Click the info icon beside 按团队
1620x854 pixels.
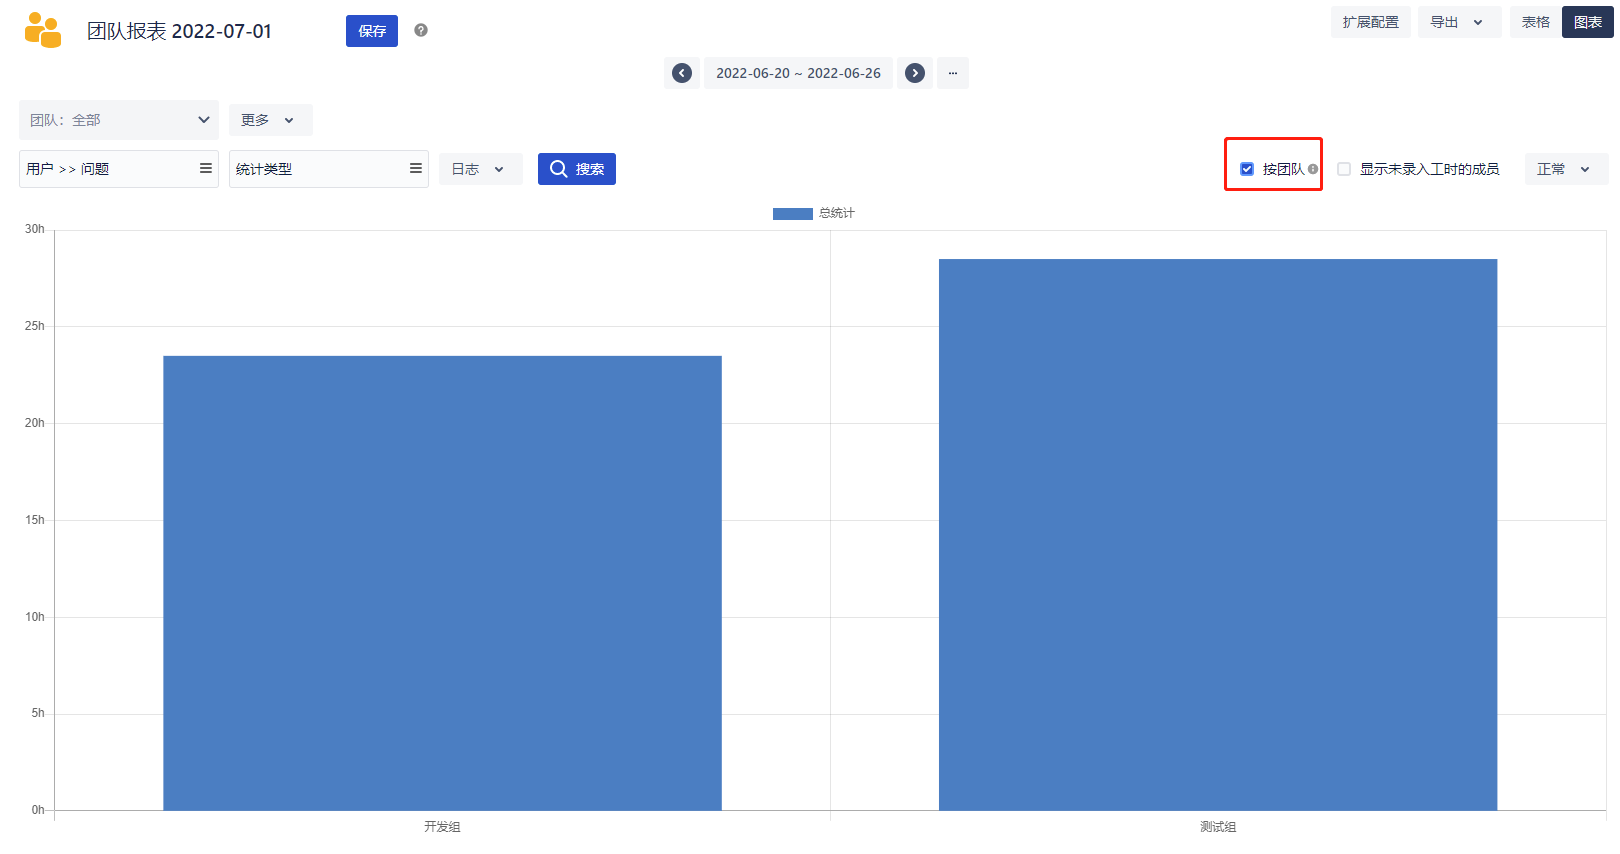tap(1313, 169)
